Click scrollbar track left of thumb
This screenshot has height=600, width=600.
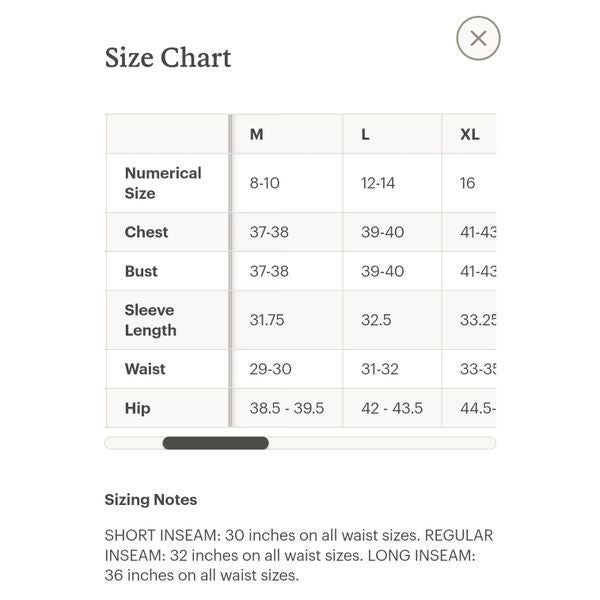click(x=134, y=443)
